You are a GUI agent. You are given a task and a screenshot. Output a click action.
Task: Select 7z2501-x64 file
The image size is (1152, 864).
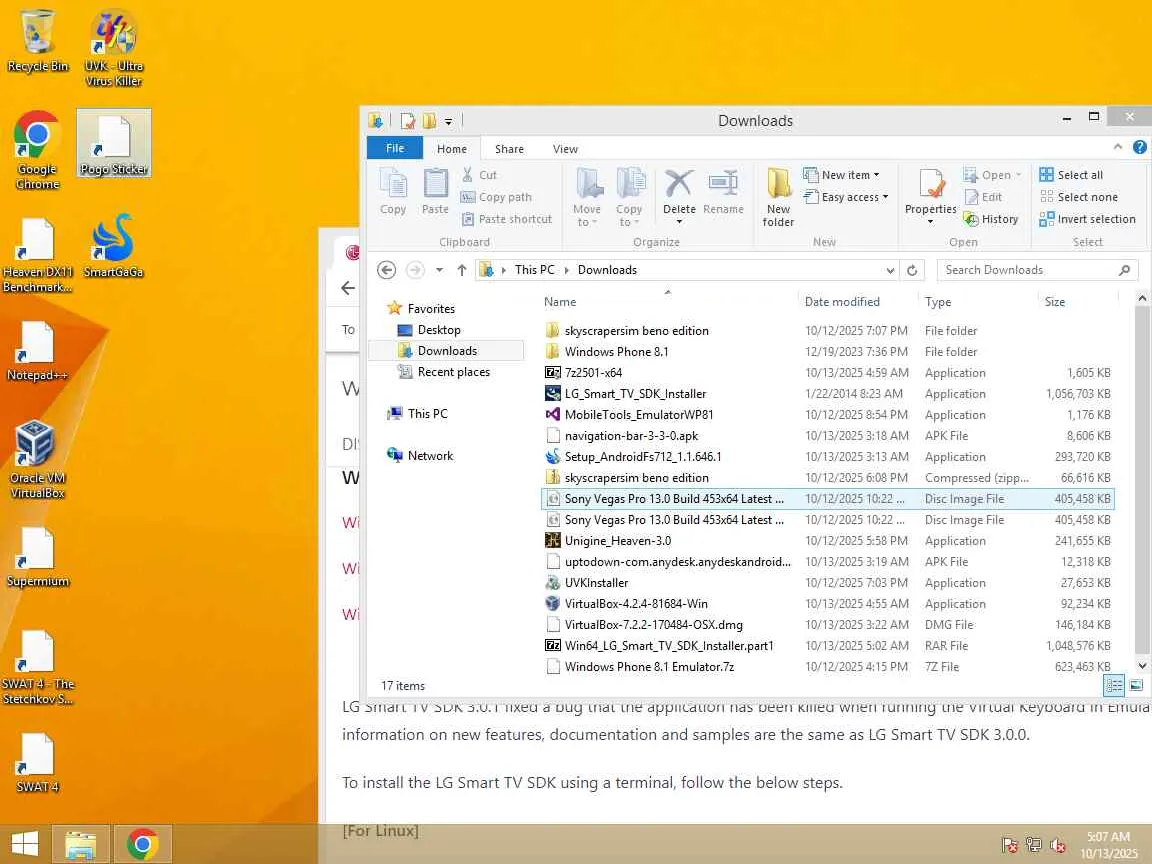click(x=827, y=372)
